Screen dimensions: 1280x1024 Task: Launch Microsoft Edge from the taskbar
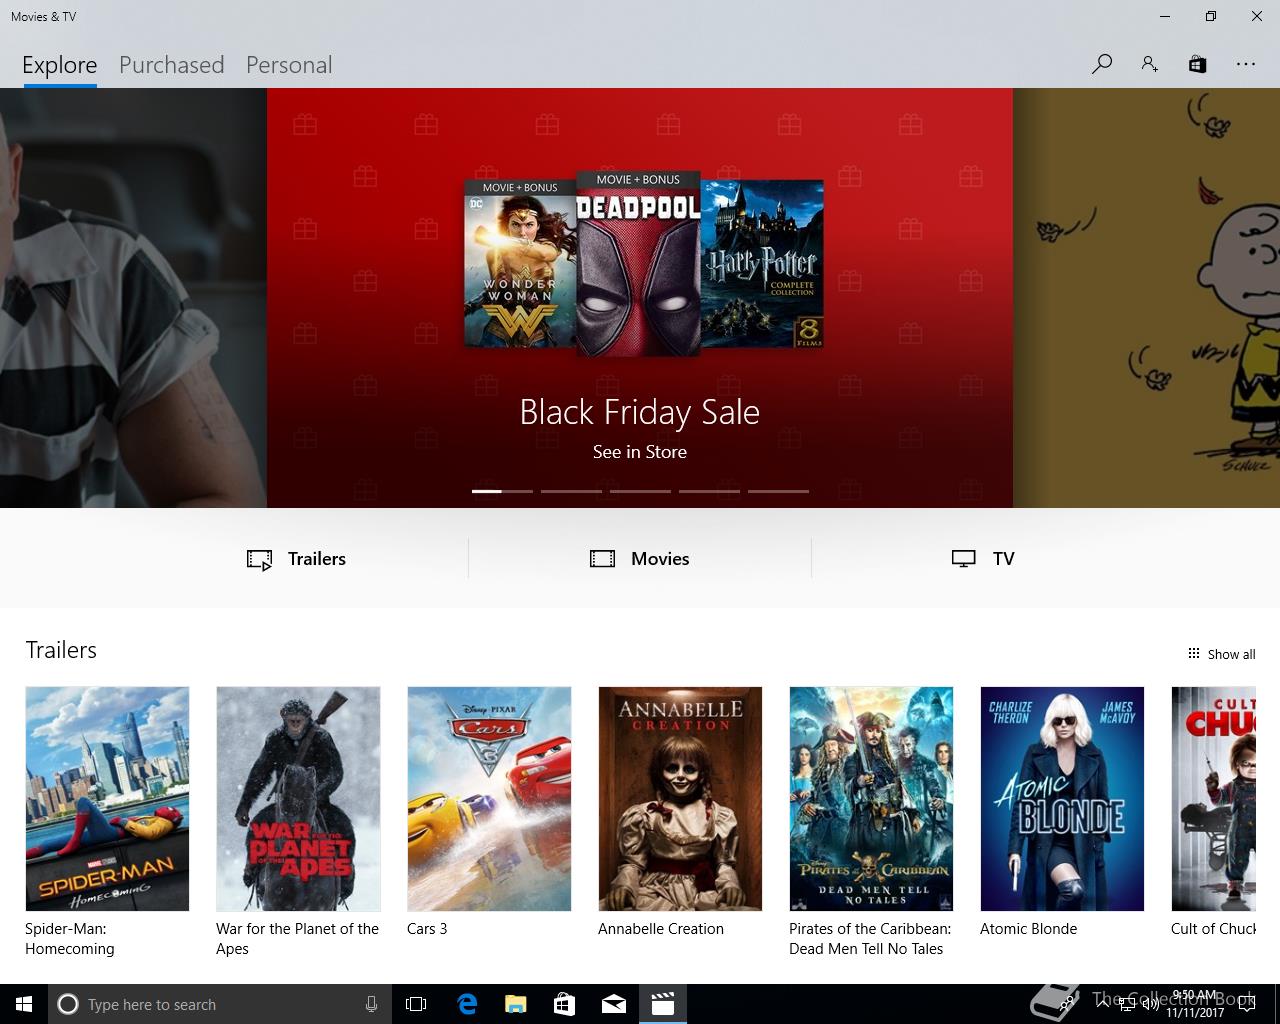[x=466, y=1004]
